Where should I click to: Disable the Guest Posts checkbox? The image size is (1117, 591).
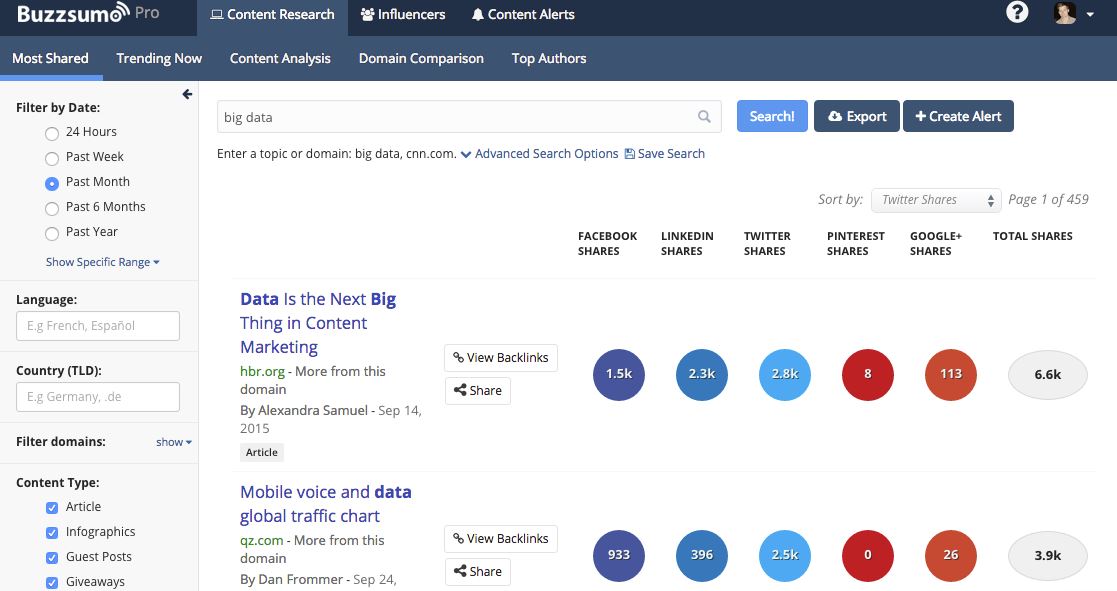pyautogui.click(x=53, y=557)
